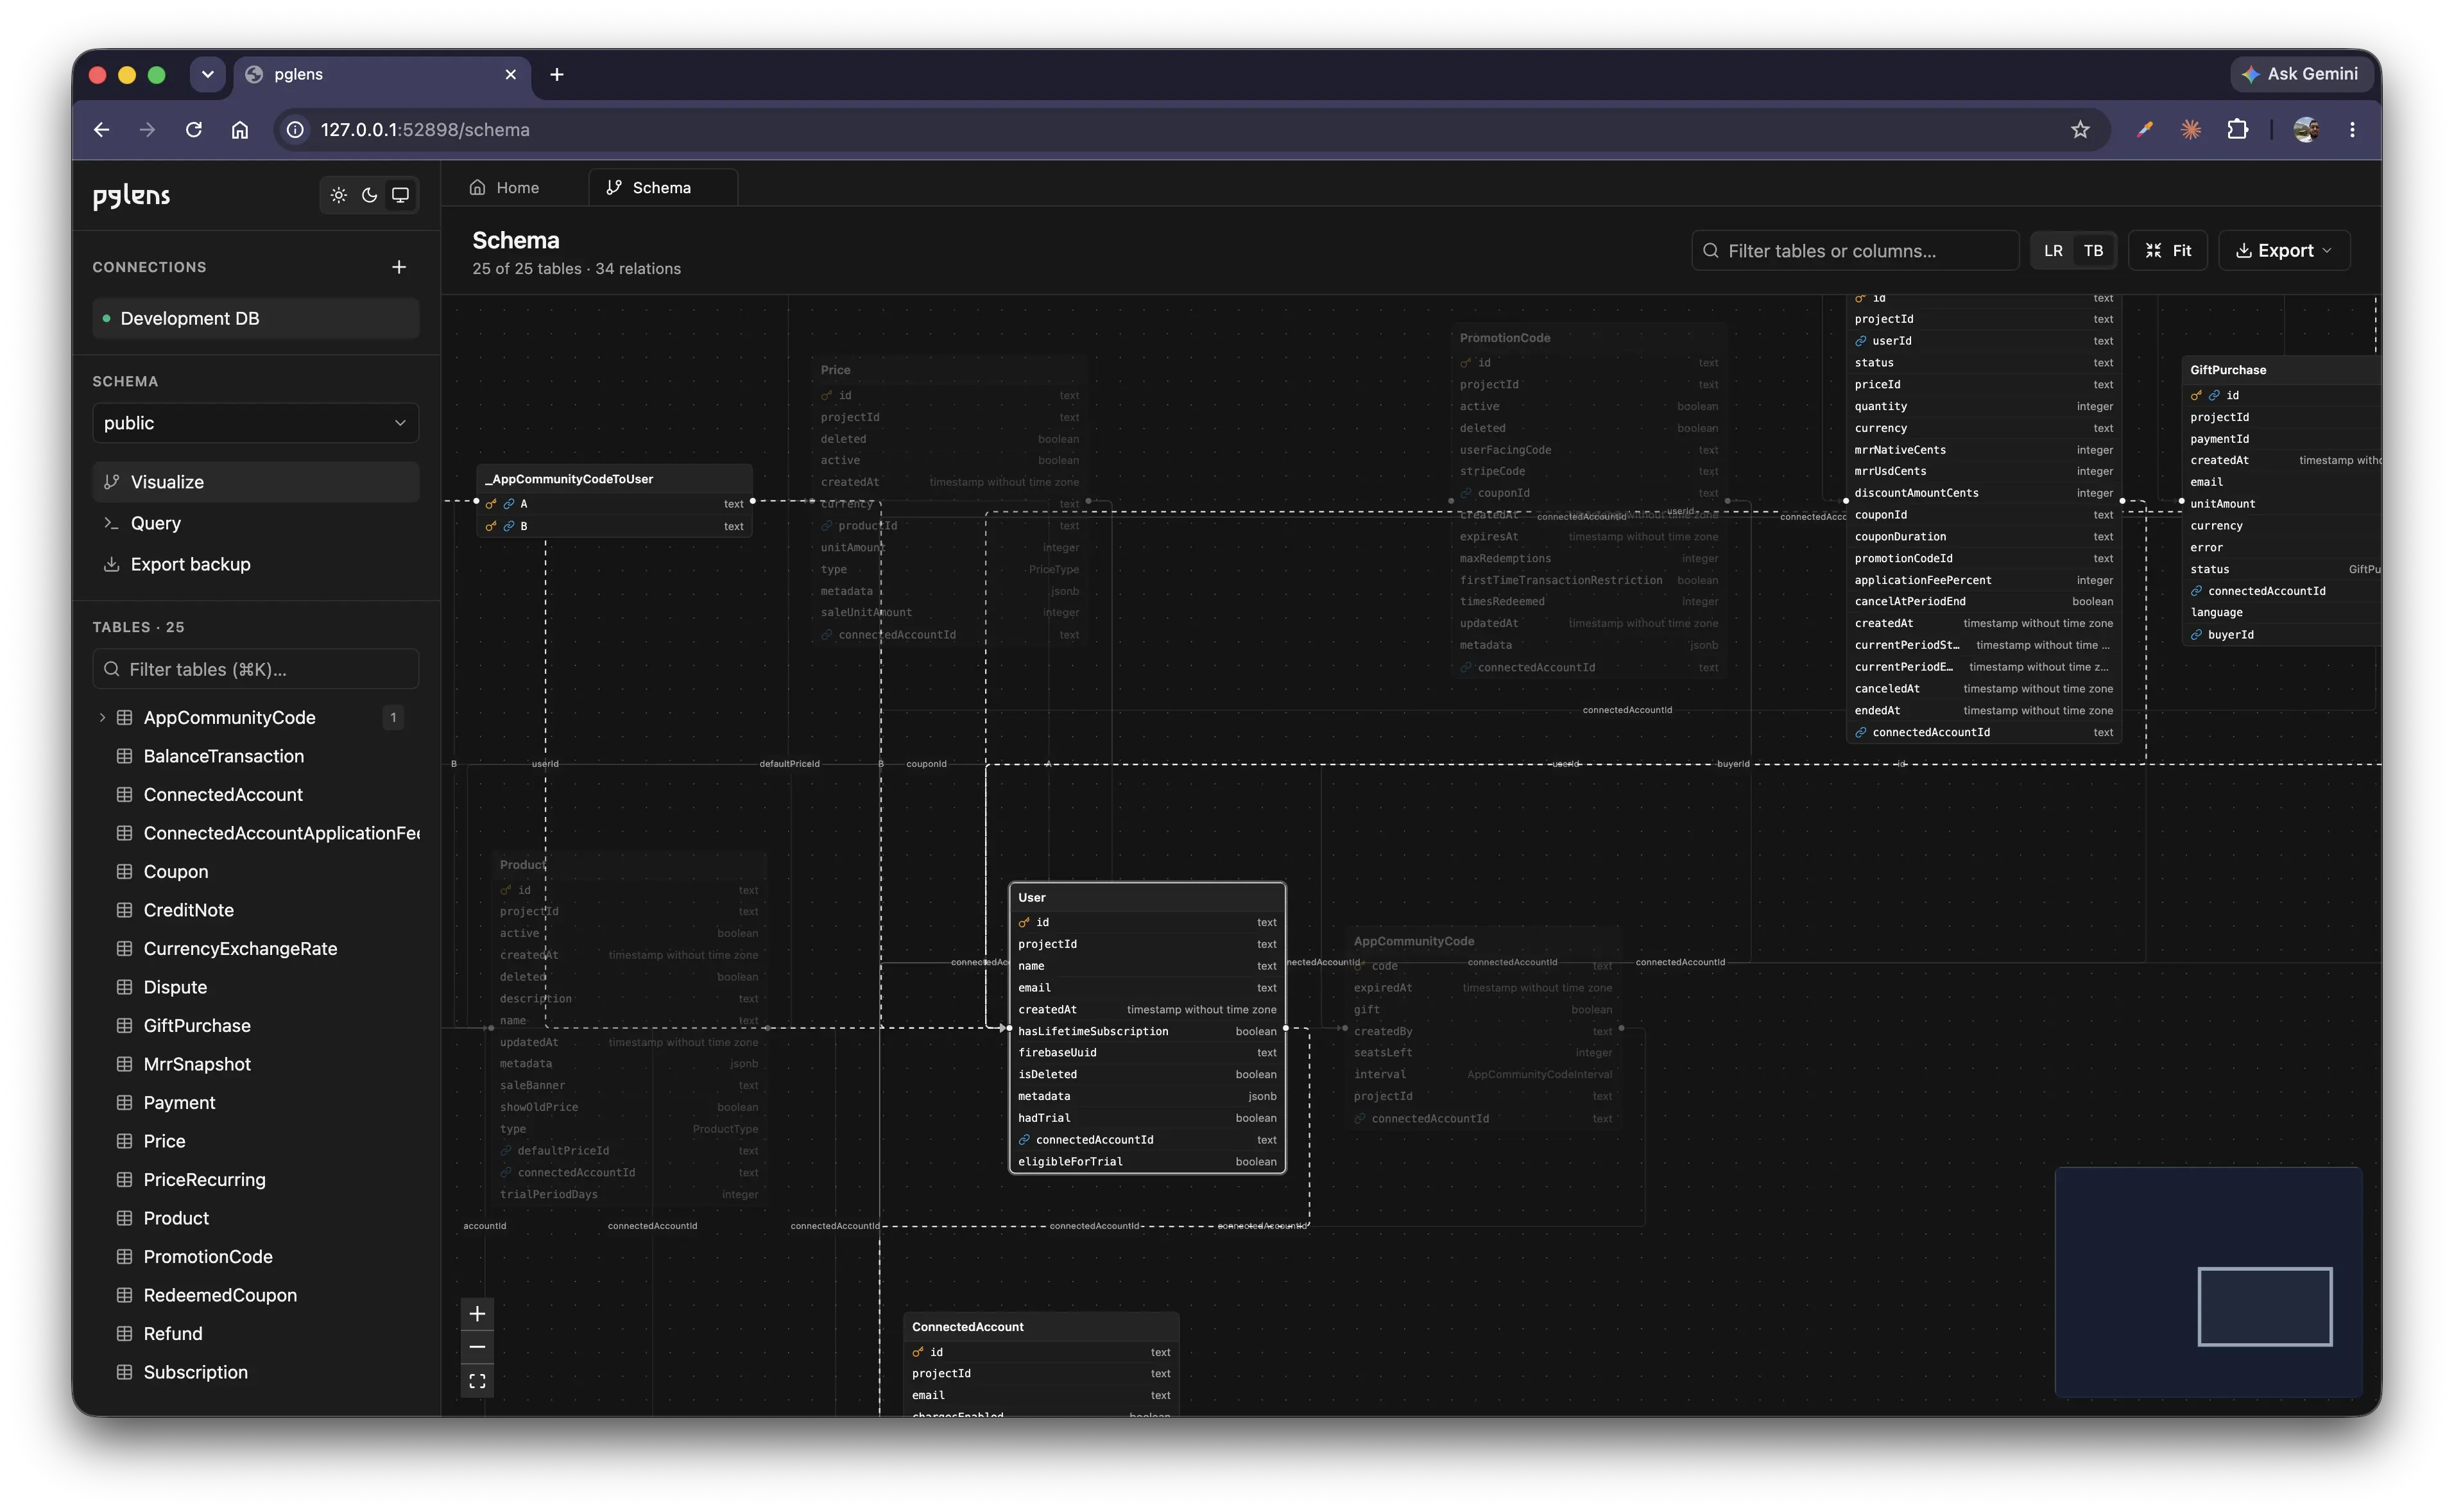This screenshot has width=2454, height=1512.
Task: Select the Development DB connection
Action: pos(255,318)
